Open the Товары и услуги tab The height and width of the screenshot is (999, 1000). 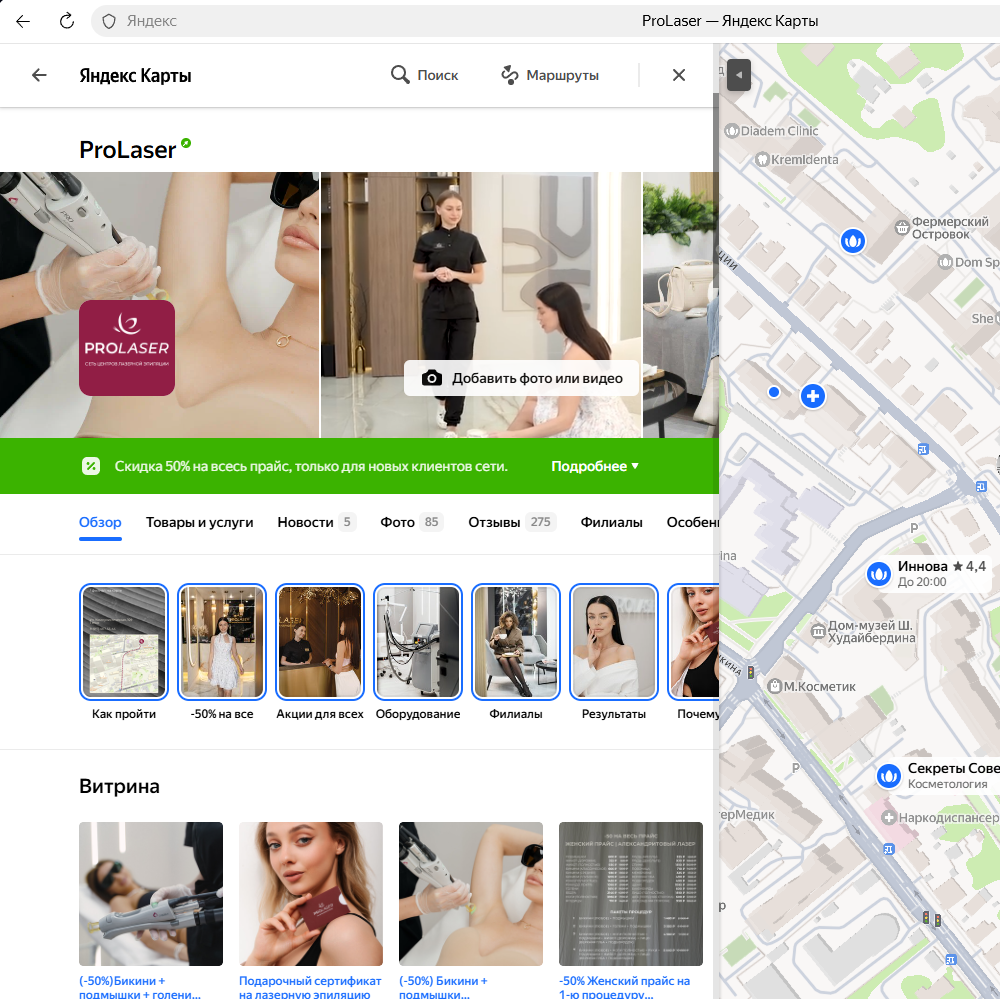click(x=199, y=522)
